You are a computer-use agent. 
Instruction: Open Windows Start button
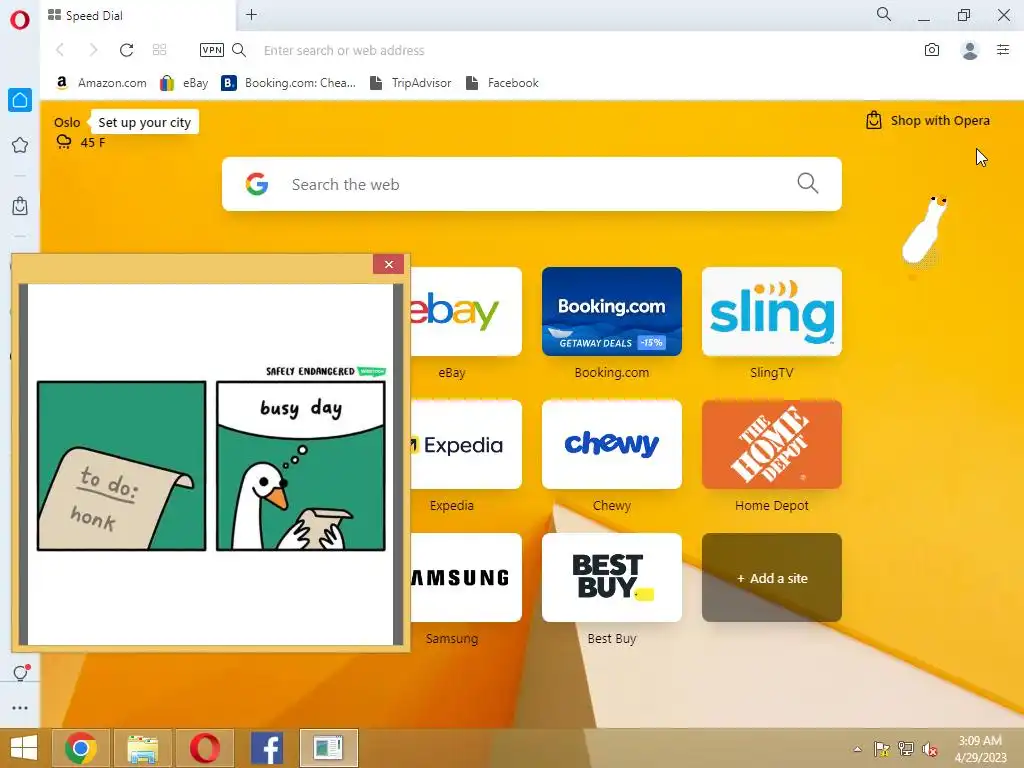coord(24,748)
